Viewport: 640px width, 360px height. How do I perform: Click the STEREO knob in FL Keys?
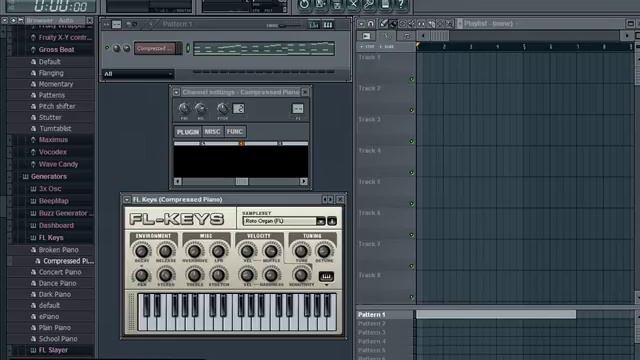(x=165, y=276)
